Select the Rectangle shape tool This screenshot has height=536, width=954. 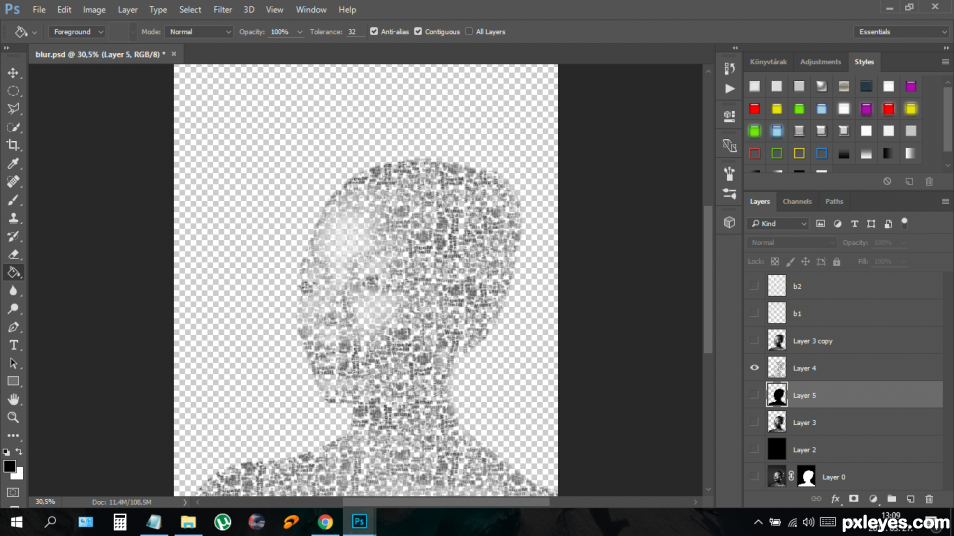[x=13, y=381]
